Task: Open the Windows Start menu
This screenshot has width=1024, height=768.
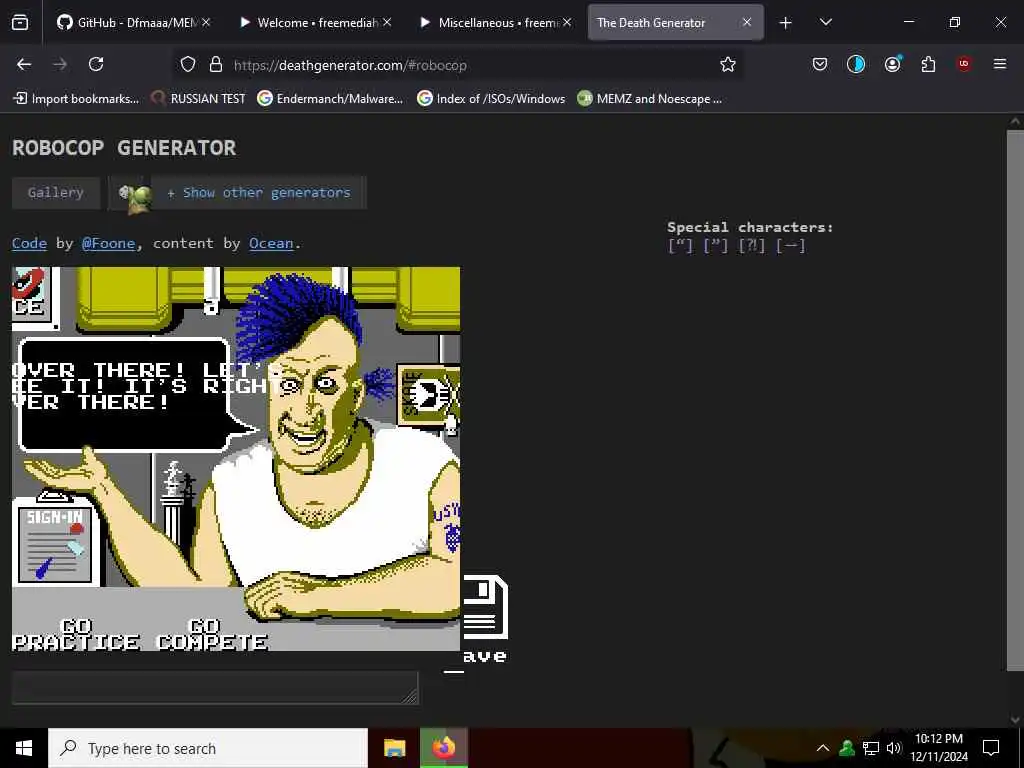Action: pos(24,748)
